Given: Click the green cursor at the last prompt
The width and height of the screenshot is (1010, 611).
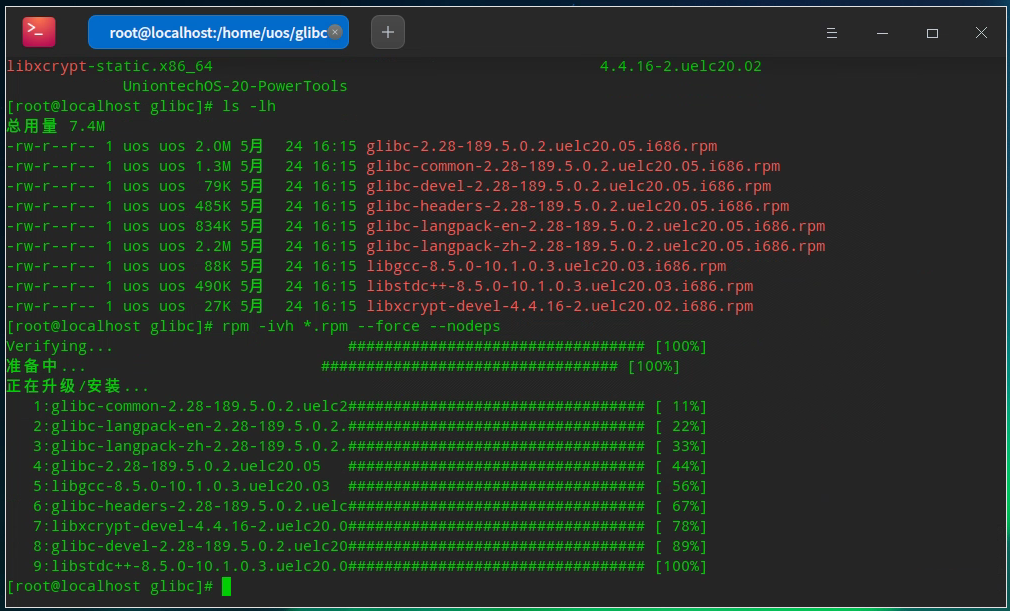Looking at the screenshot, I should point(227,586).
